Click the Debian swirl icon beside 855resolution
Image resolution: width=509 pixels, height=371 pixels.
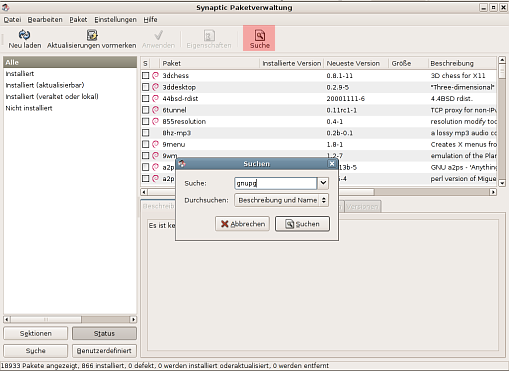point(155,121)
